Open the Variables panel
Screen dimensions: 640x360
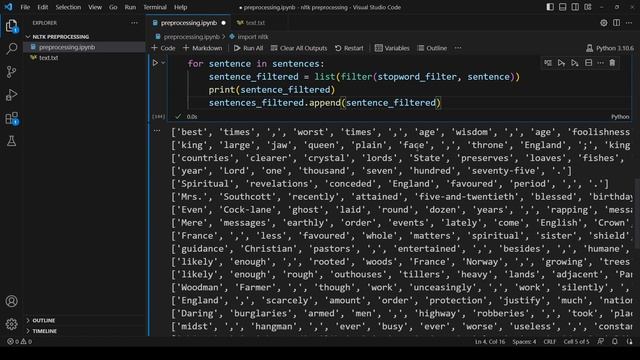(392, 48)
